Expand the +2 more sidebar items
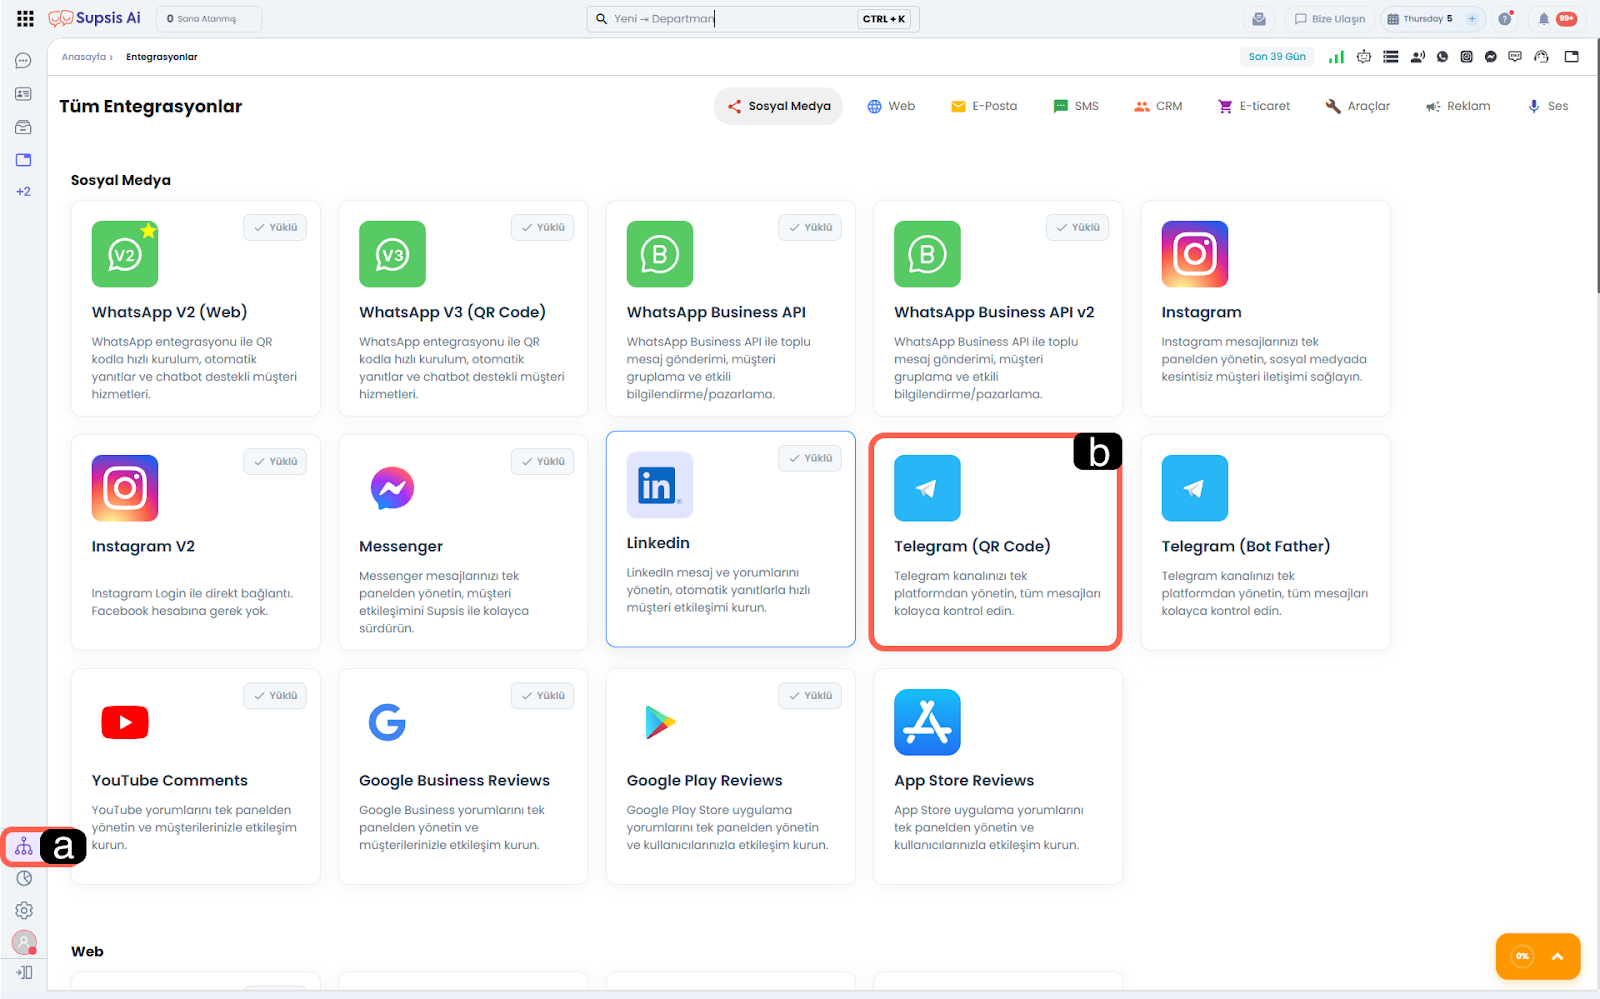This screenshot has width=1600, height=999. (23, 191)
